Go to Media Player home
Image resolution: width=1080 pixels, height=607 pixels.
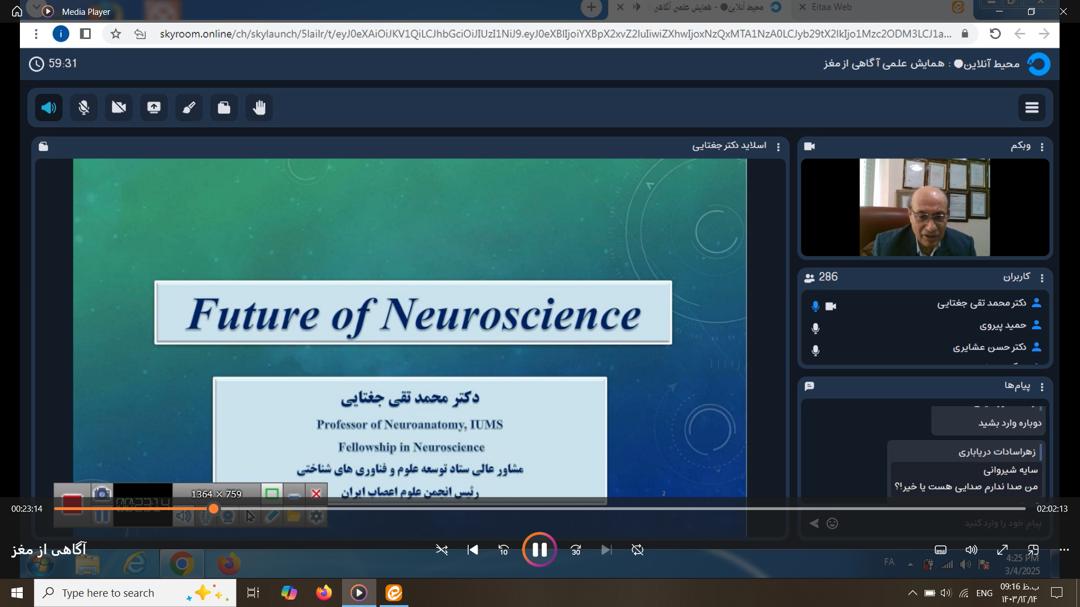coord(17,11)
